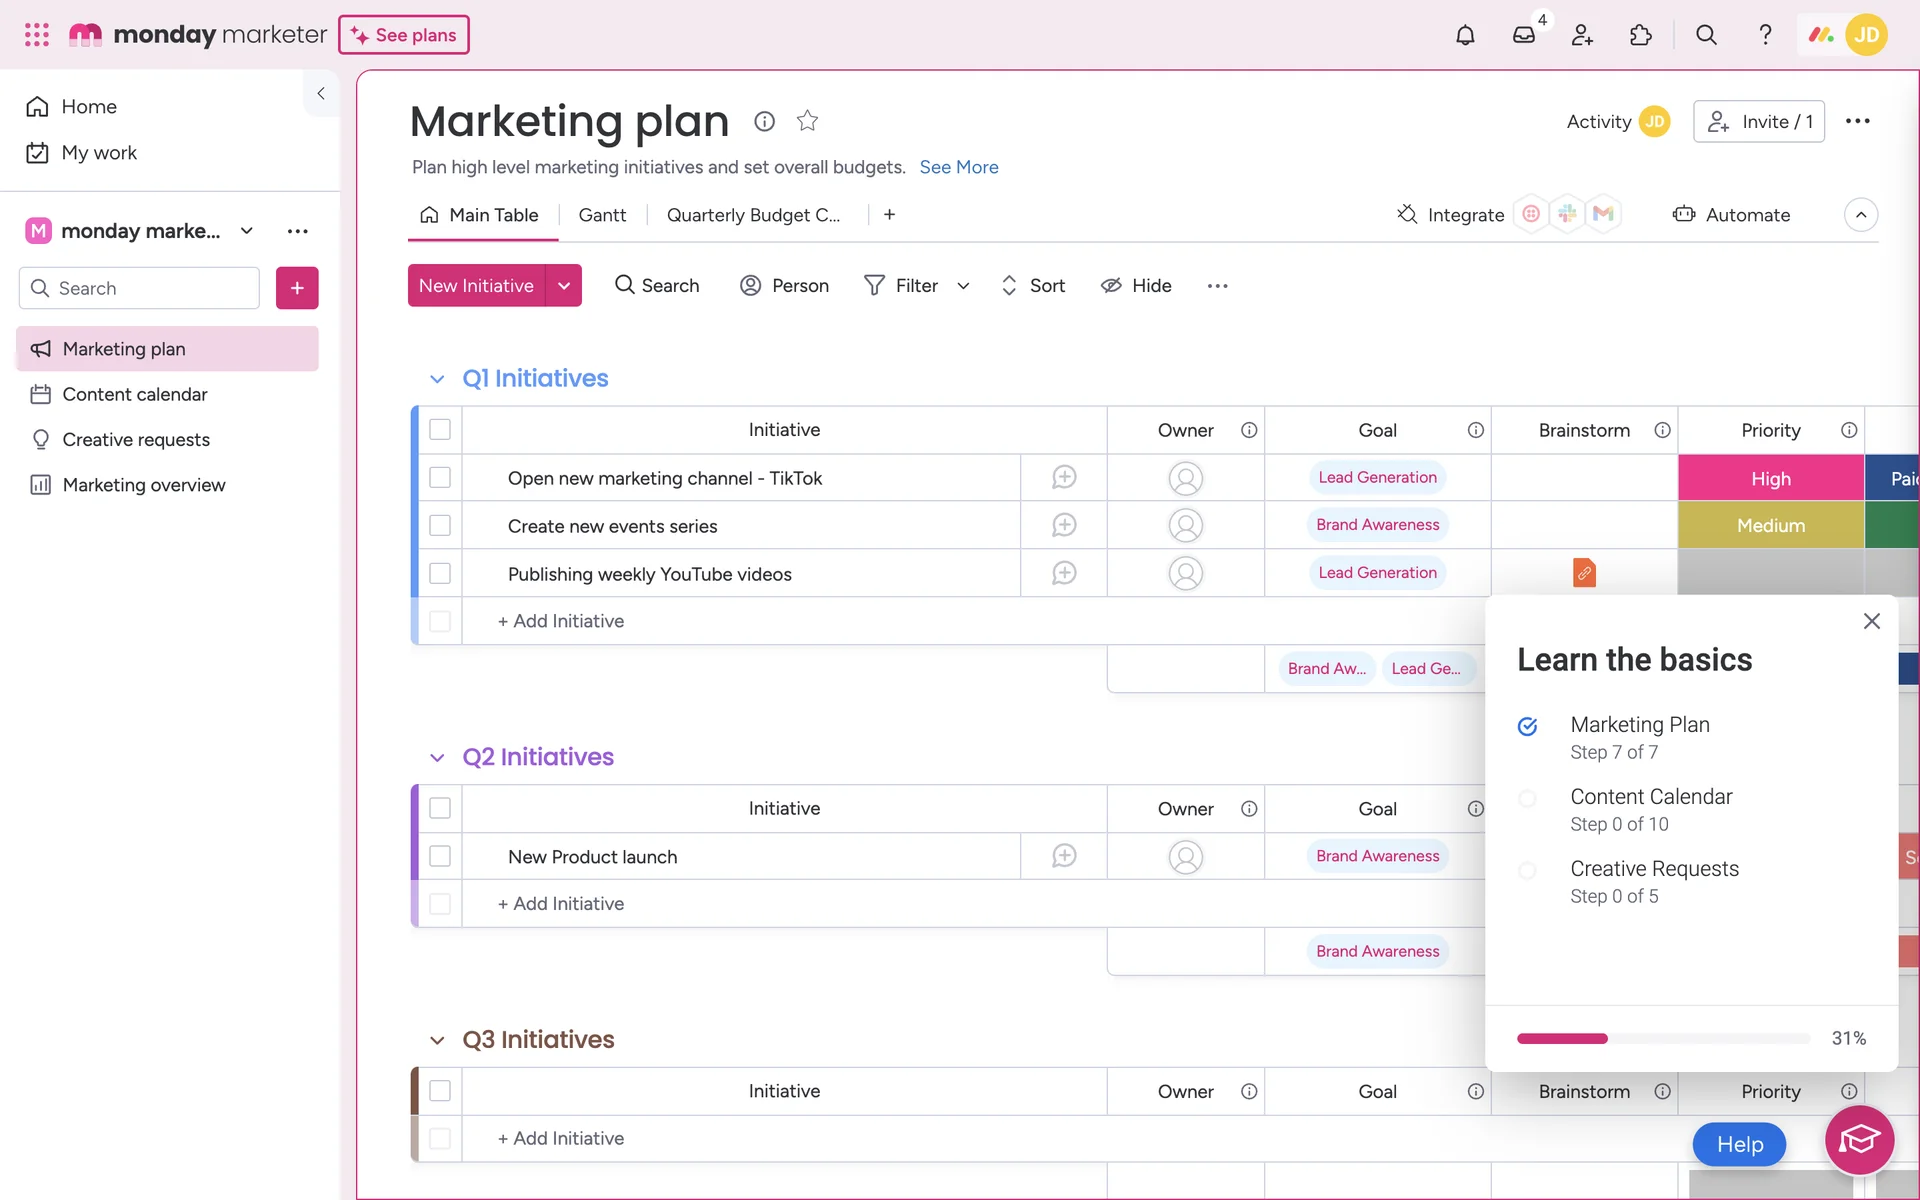Collapse the Q1 Initiatives group
1920x1200 pixels.
coord(437,379)
